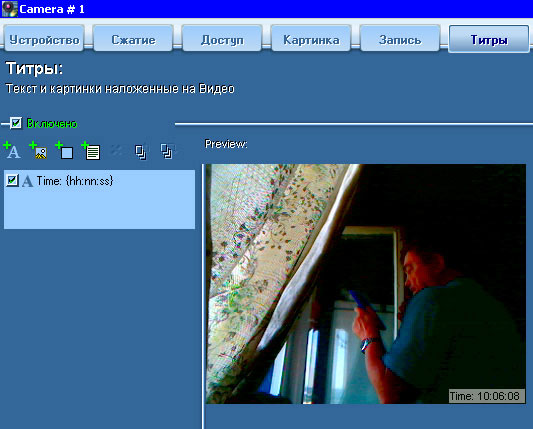Click the text-type A icon in overlay row
The height and width of the screenshot is (429, 533).
(27, 181)
